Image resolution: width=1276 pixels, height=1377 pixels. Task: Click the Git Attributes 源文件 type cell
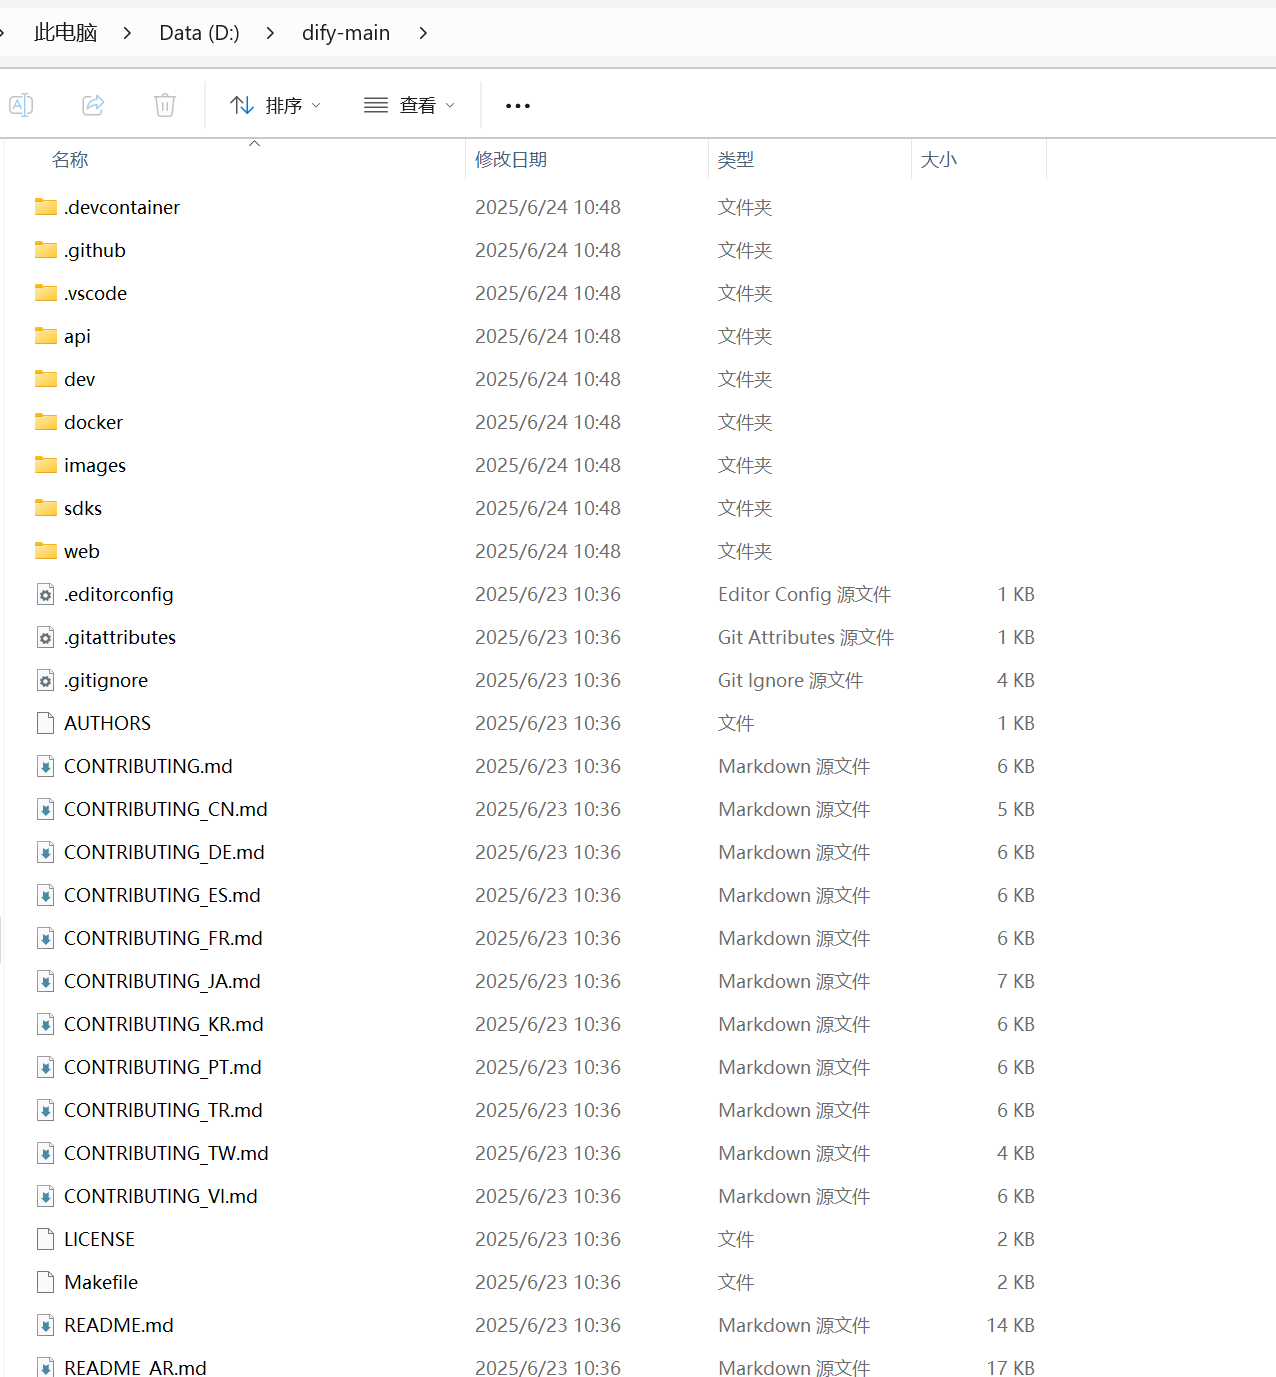click(806, 637)
